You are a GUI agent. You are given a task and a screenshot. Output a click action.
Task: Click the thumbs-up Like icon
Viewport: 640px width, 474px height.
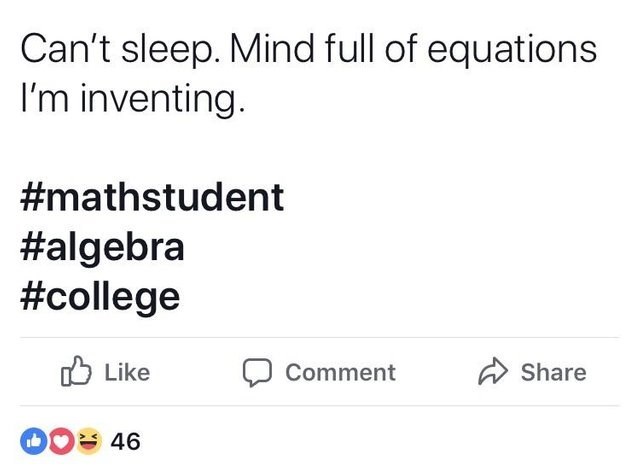[x=75, y=372]
